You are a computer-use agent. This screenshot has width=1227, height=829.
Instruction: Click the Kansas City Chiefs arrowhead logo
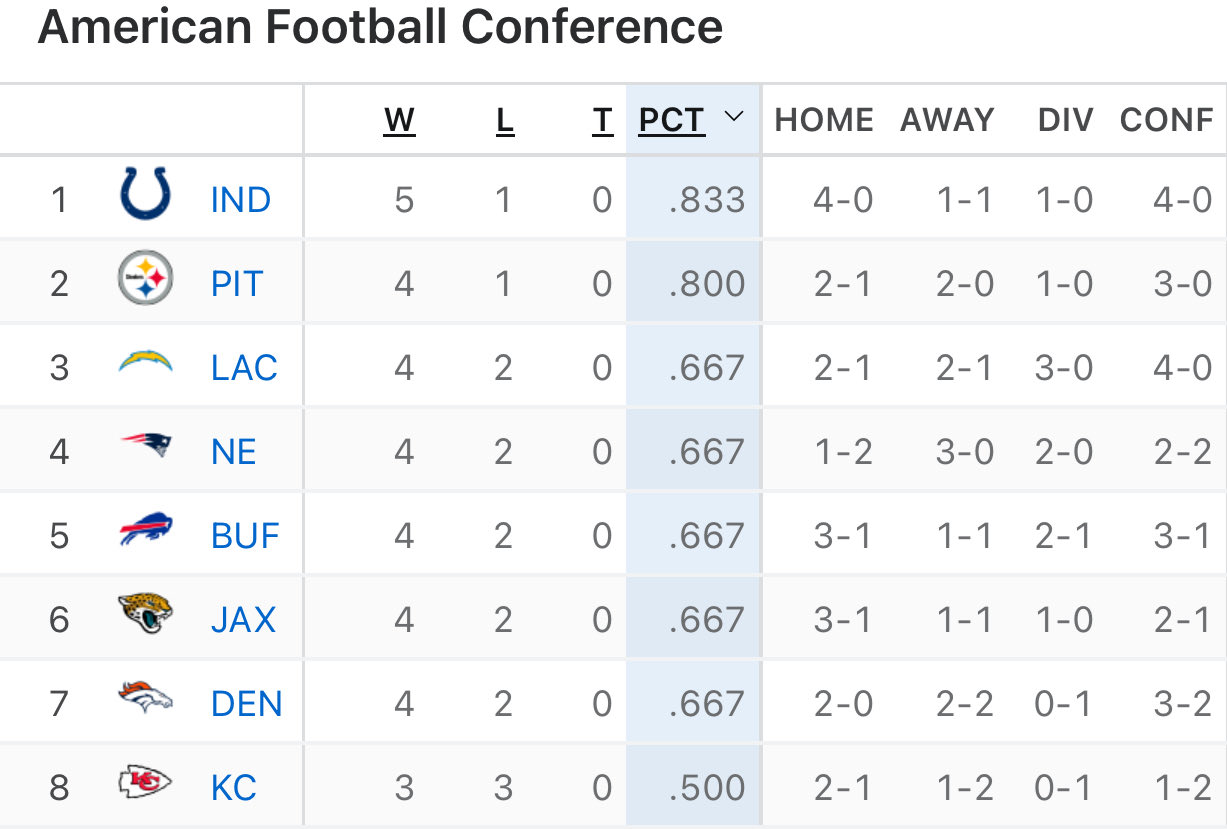(146, 782)
